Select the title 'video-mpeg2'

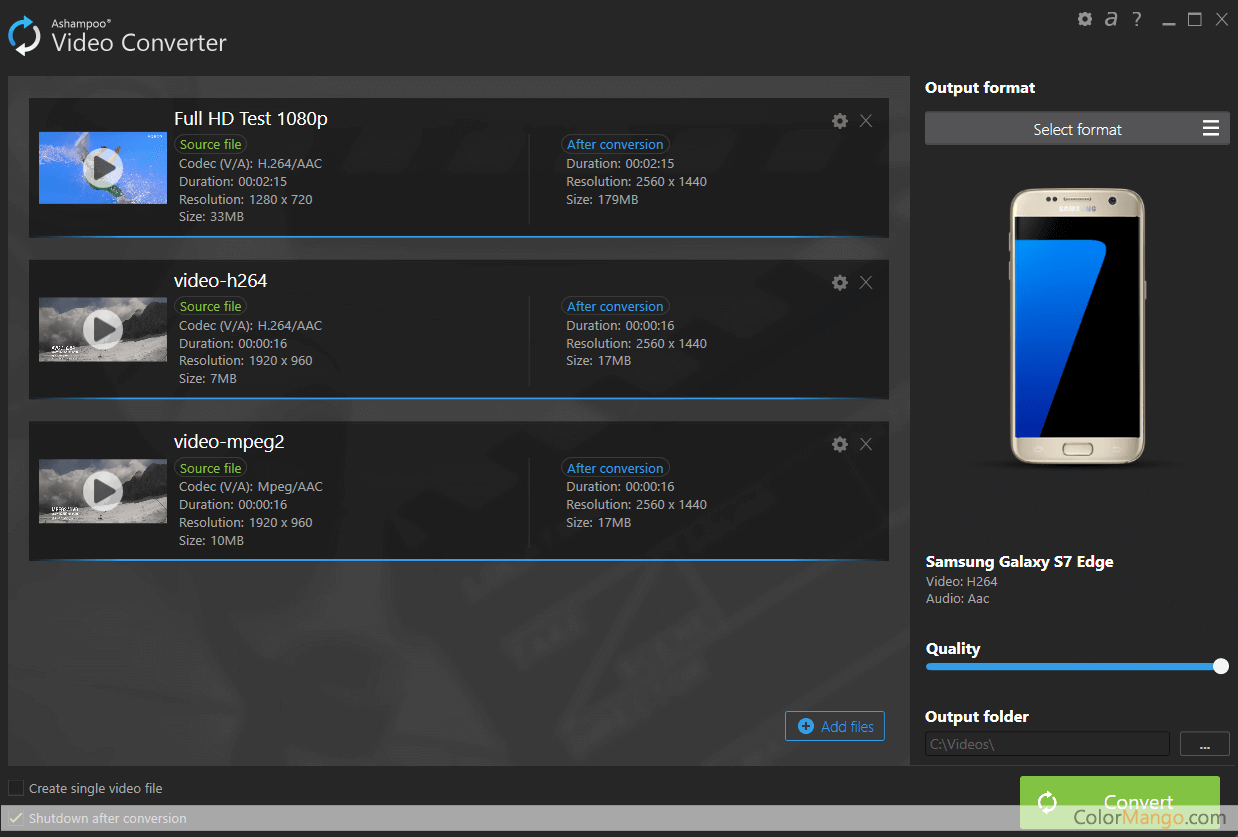tap(229, 442)
